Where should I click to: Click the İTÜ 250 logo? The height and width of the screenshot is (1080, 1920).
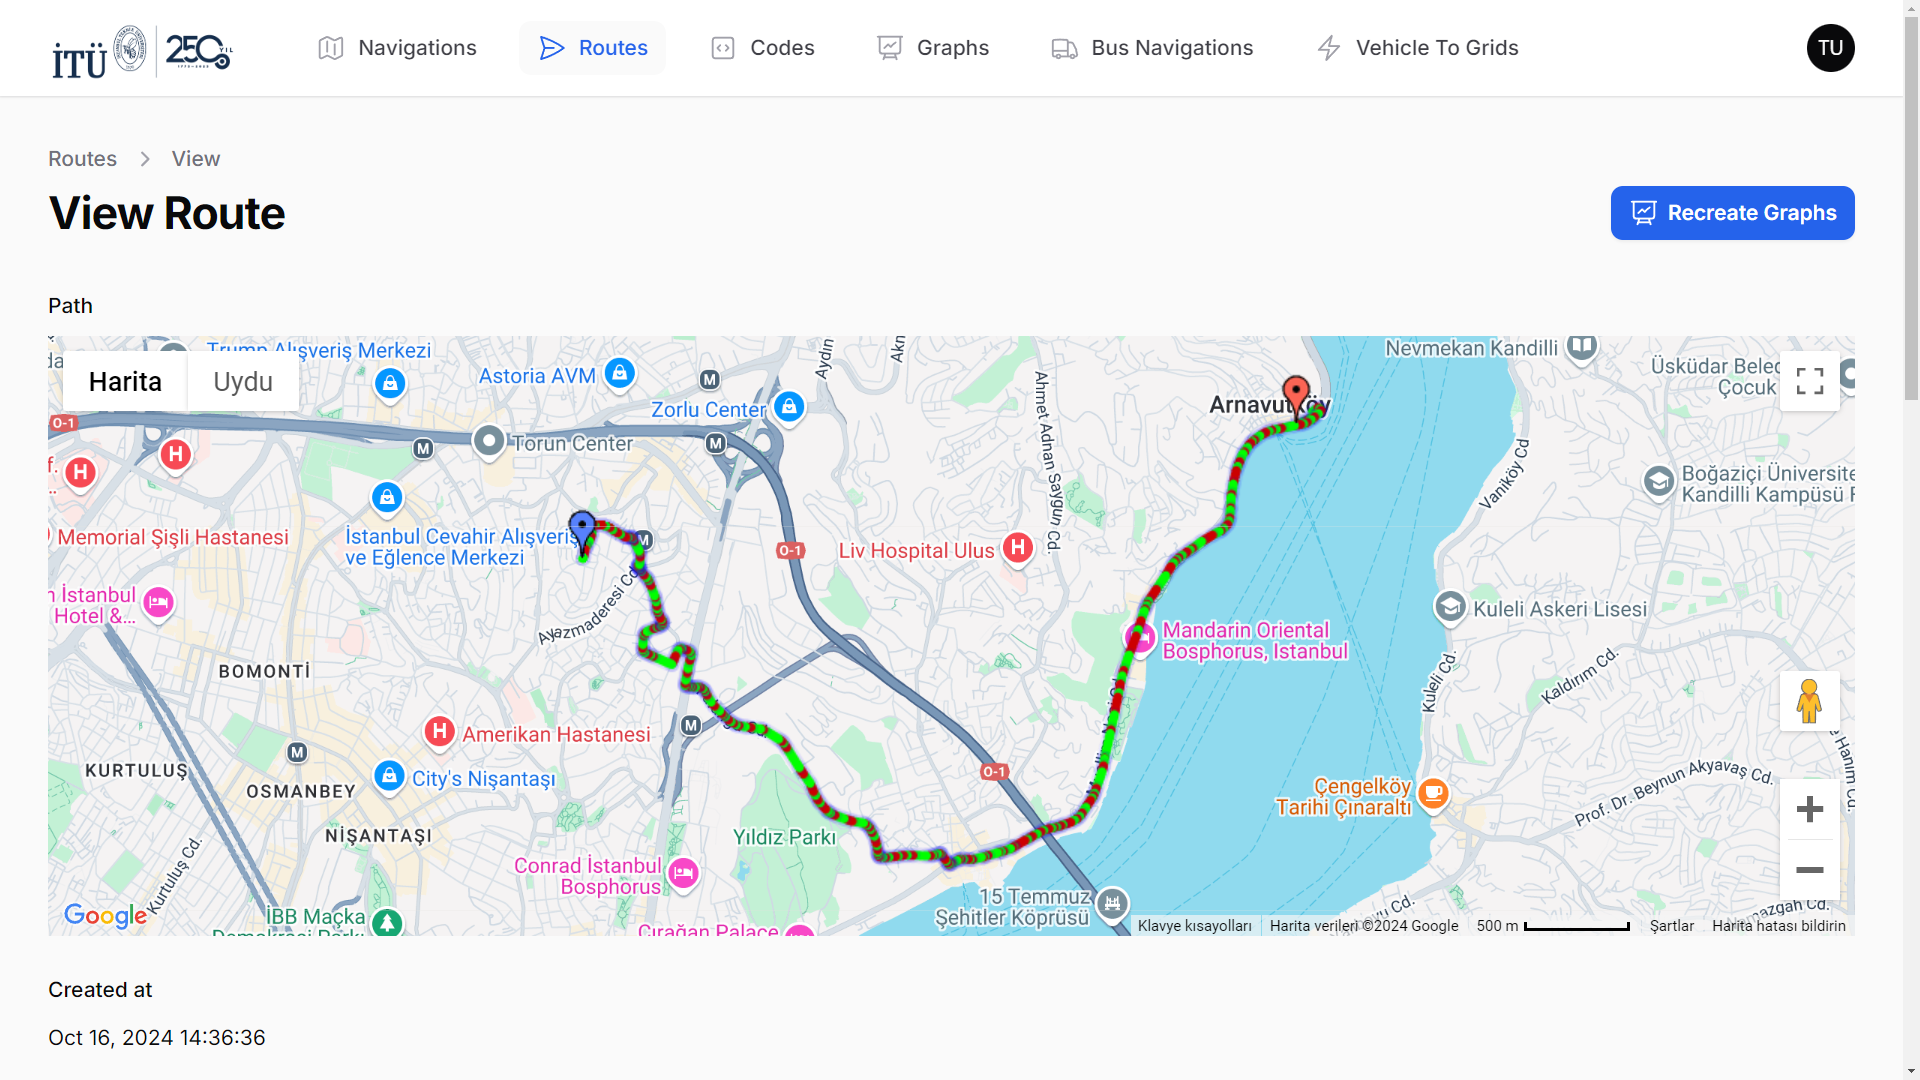click(143, 50)
